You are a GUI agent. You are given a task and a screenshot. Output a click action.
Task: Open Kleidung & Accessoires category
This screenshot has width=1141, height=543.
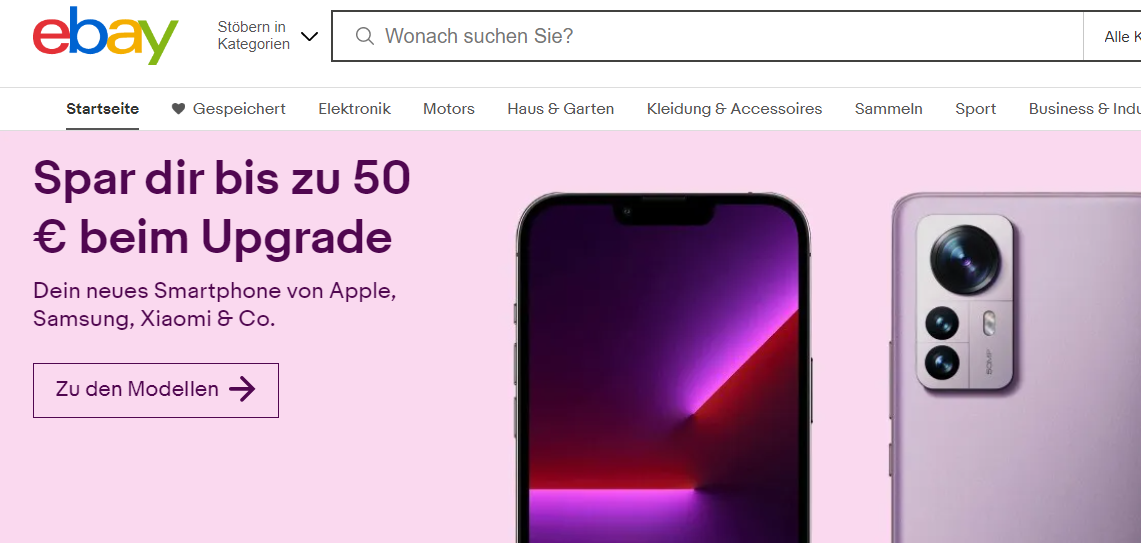pyautogui.click(x=734, y=109)
